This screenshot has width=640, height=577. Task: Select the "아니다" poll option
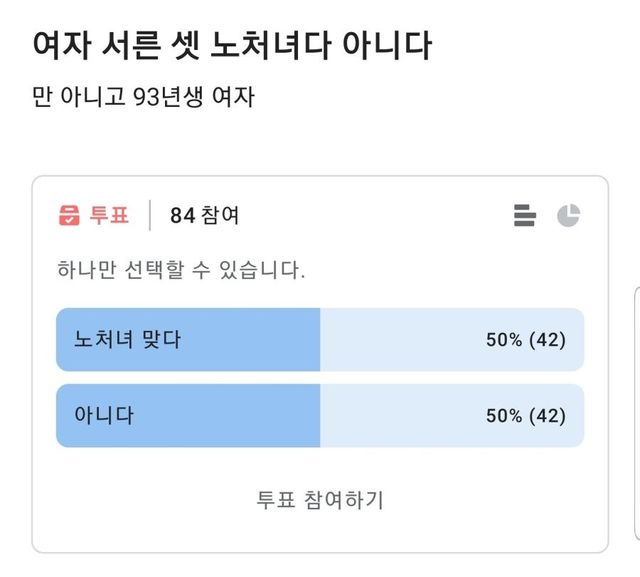[104, 415]
